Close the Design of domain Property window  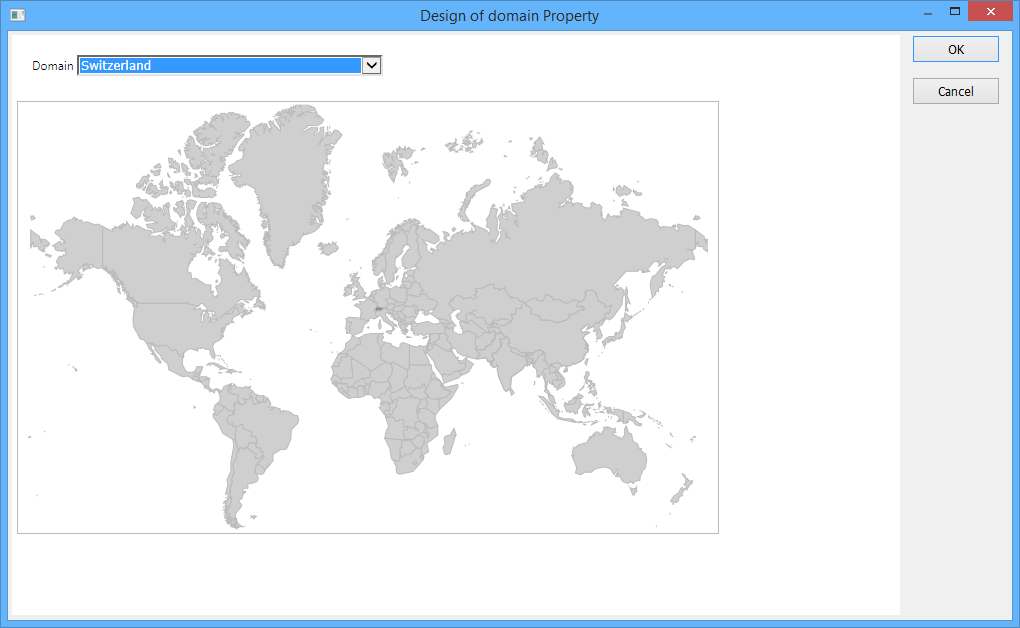click(x=990, y=11)
